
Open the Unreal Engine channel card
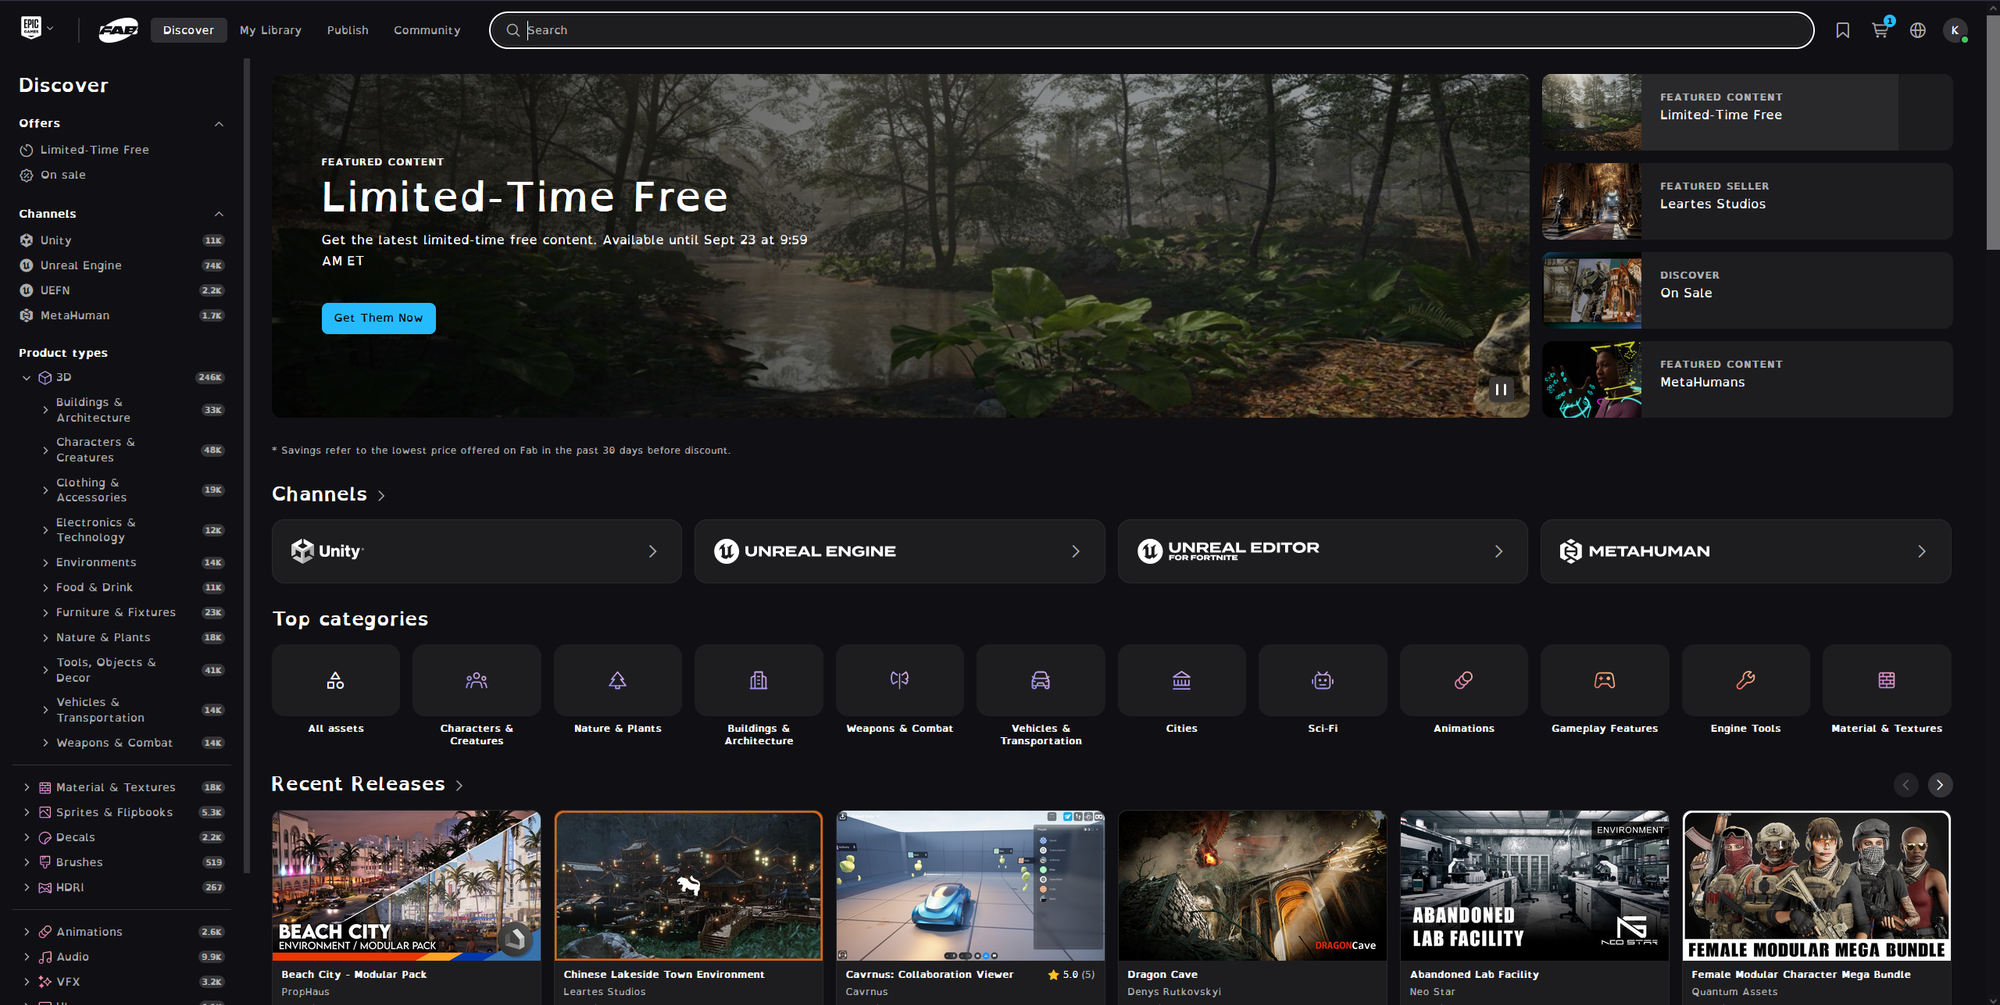pos(900,551)
